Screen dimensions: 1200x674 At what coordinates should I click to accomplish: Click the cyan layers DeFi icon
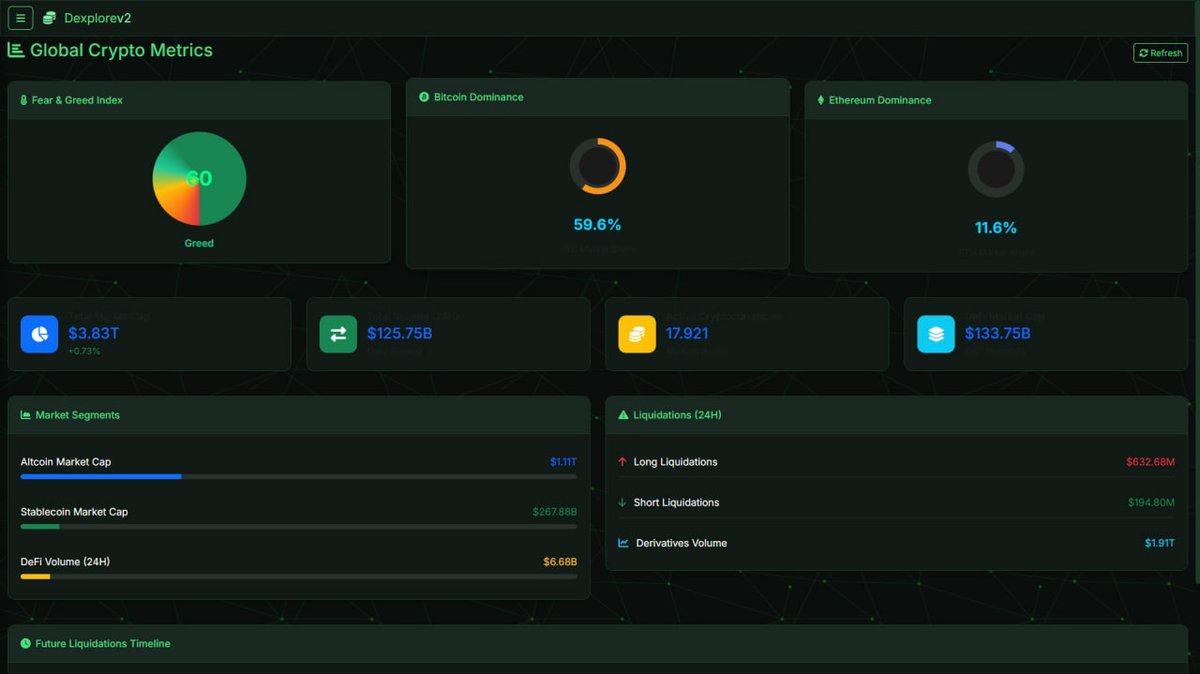(x=936, y=334)
